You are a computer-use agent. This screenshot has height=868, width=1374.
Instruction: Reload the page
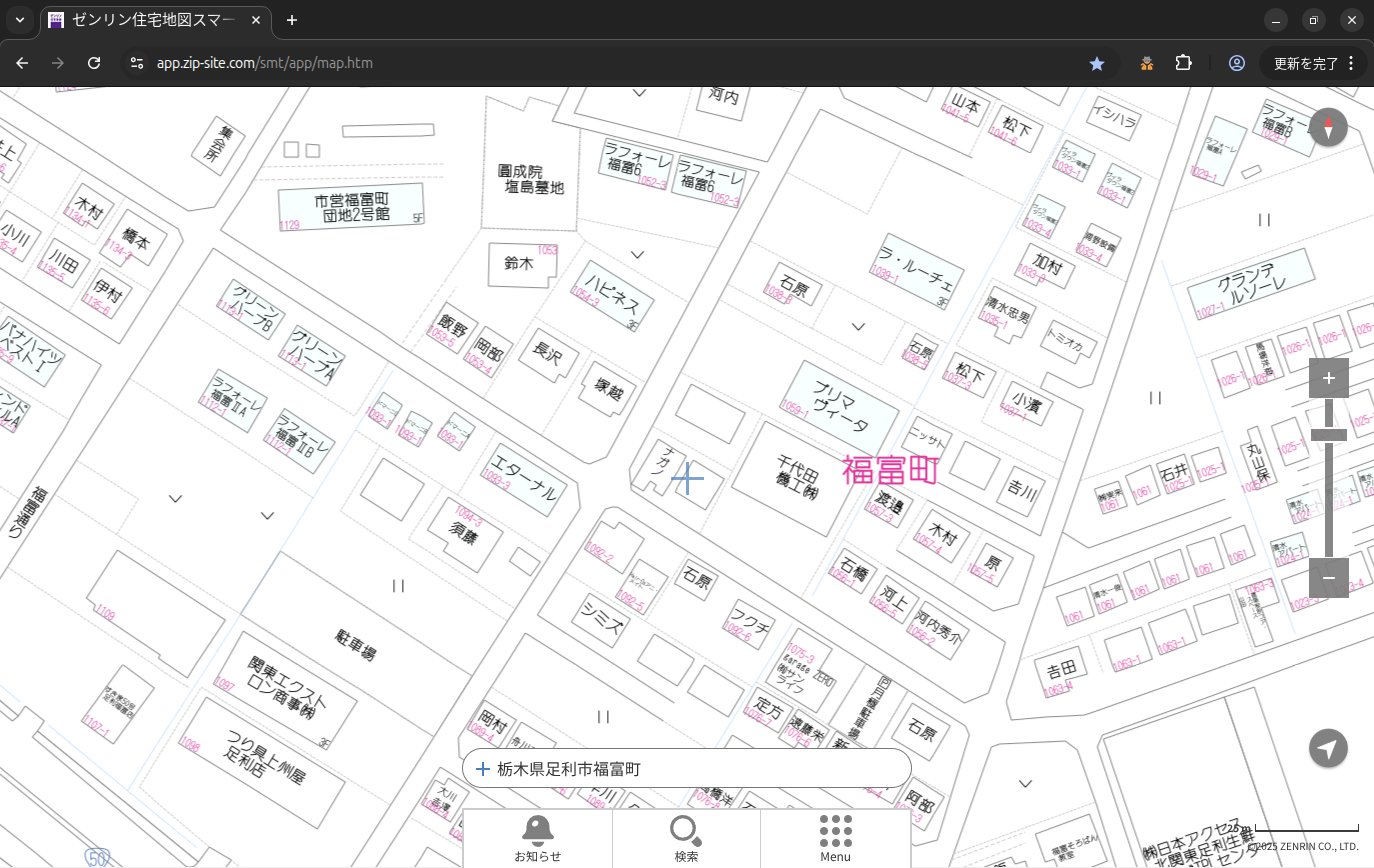[x=94, y=63]
